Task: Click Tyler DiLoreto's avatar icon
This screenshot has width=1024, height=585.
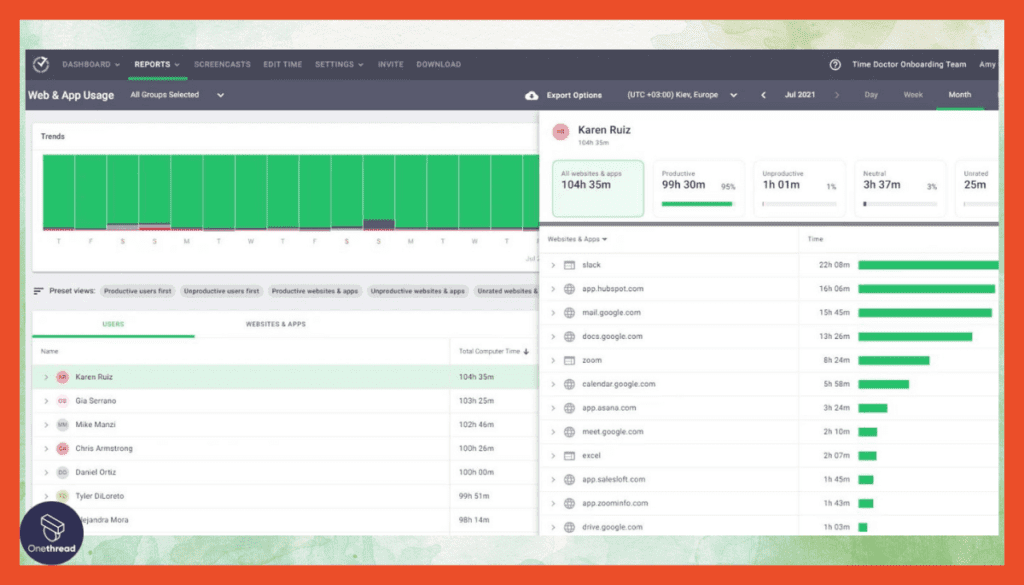Action: click(x=62, y=496)
